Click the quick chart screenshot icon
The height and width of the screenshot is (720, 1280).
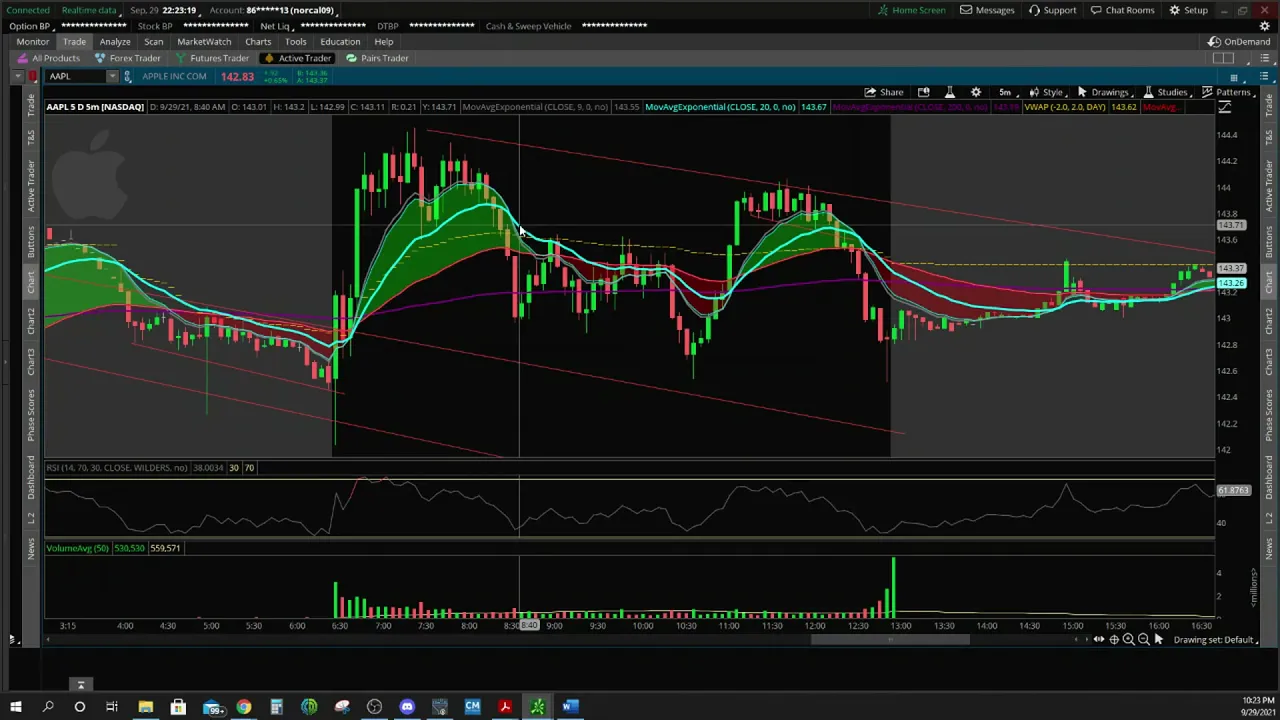(x=923, y=92)
